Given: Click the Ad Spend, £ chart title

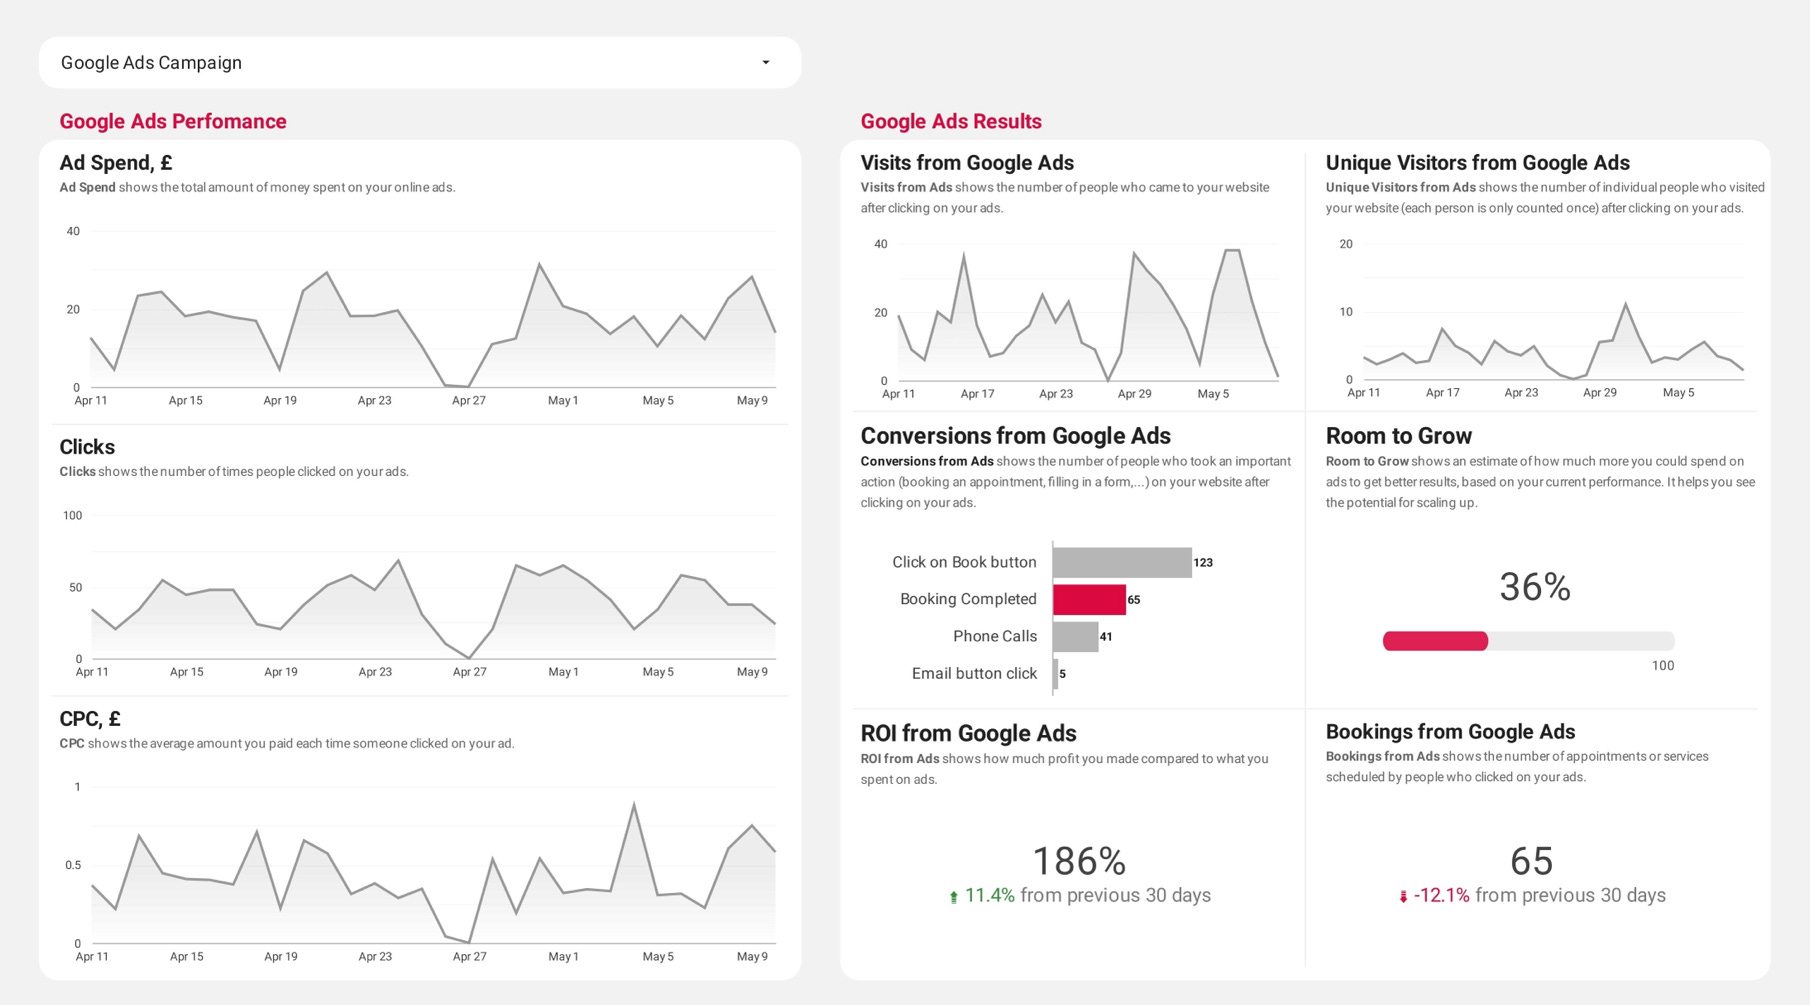Looking at the screenshot, I should pos(116,163).
